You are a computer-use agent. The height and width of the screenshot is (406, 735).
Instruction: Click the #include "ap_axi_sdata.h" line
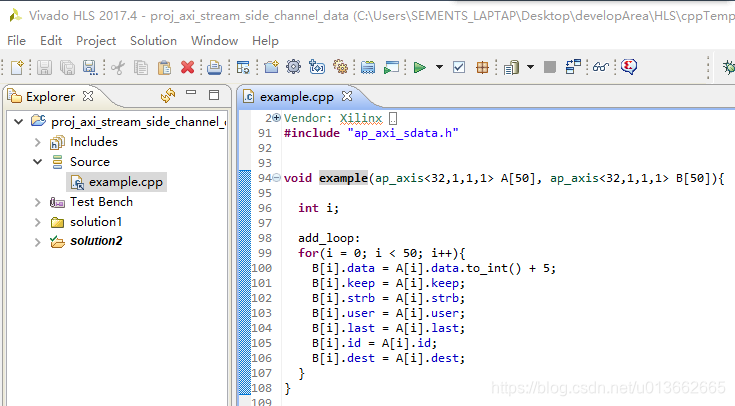371,133
